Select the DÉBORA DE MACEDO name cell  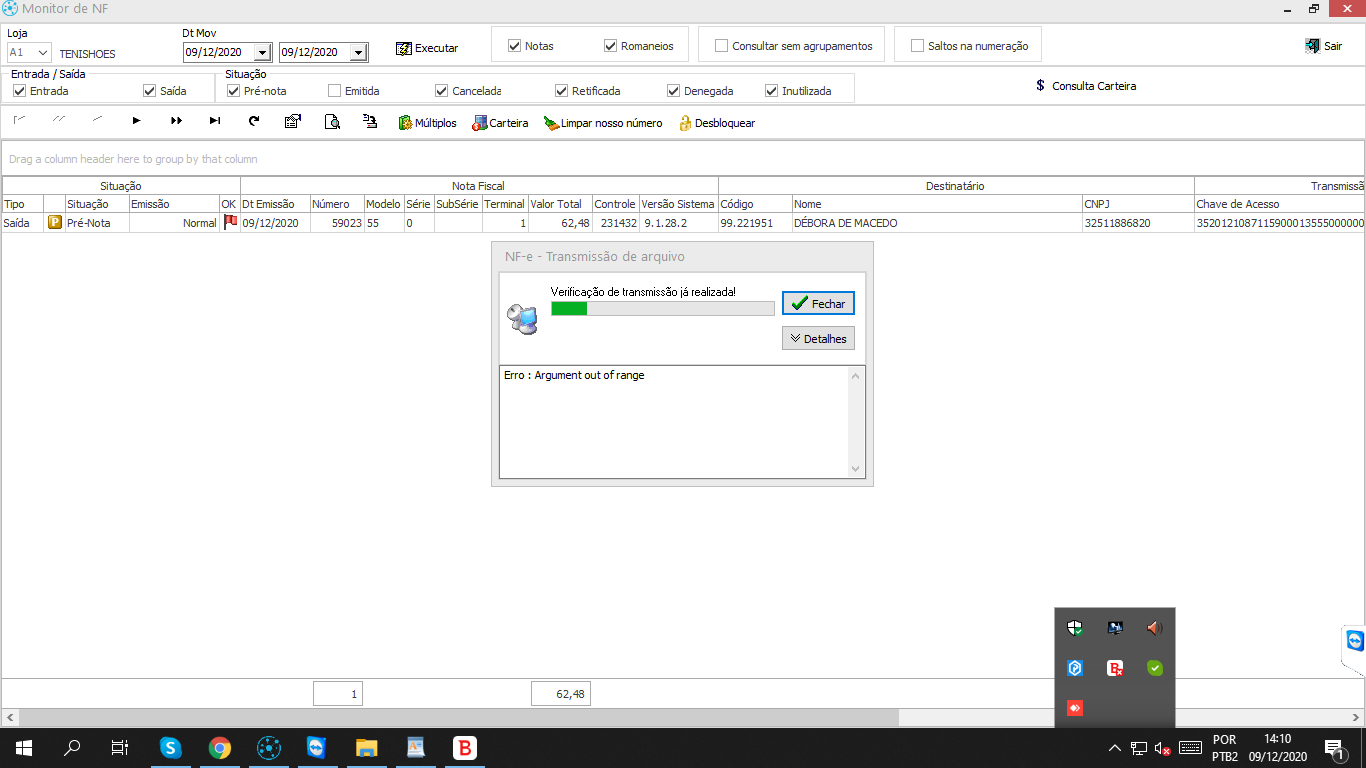pos(937,223)
